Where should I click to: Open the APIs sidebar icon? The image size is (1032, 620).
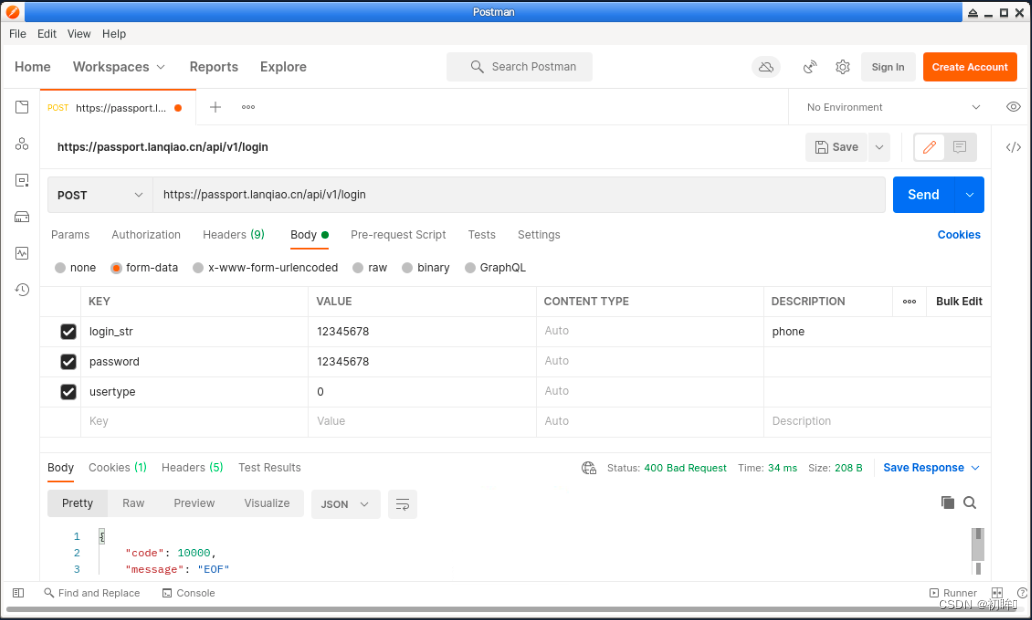click(x=22, y=143)
